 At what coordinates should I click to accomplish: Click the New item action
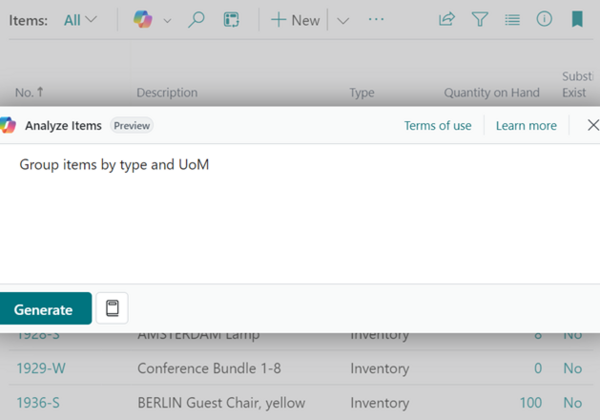pyautogui.click(x=295, y=19)
